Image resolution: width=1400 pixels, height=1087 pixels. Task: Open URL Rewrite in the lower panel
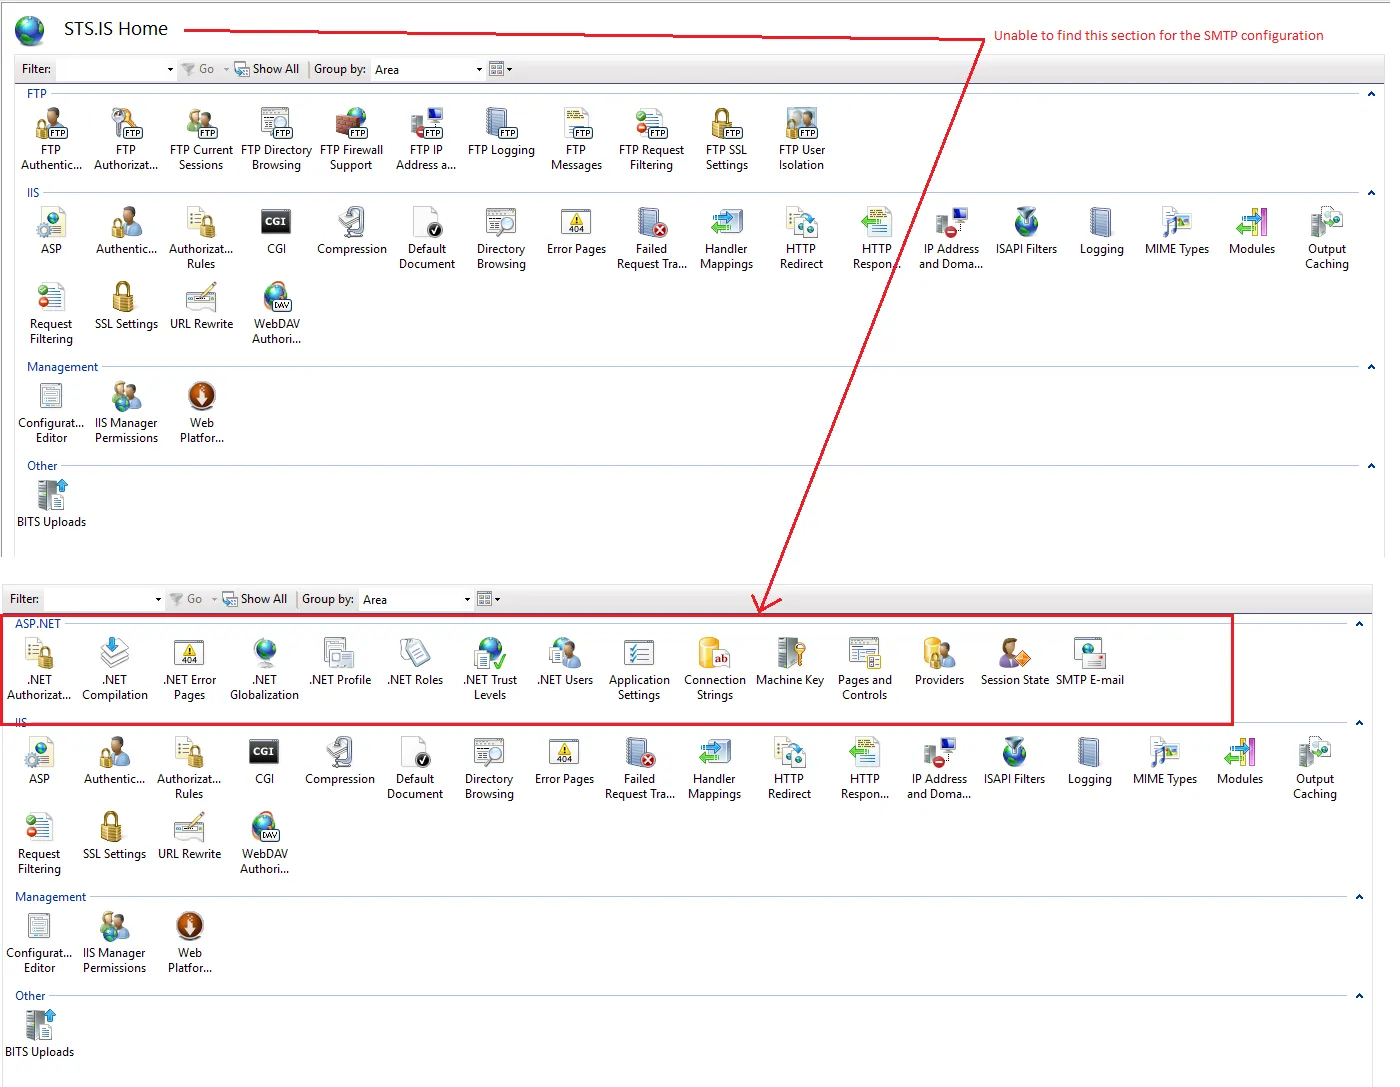pyautogui.click(x=189, y=827)
